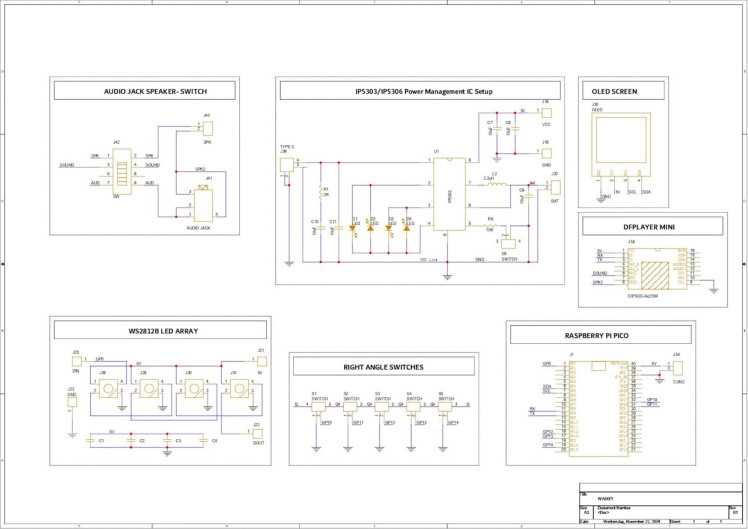Click the OLED screen component symbol
This screenshot has width=748, height=529.
click(621, 145)
